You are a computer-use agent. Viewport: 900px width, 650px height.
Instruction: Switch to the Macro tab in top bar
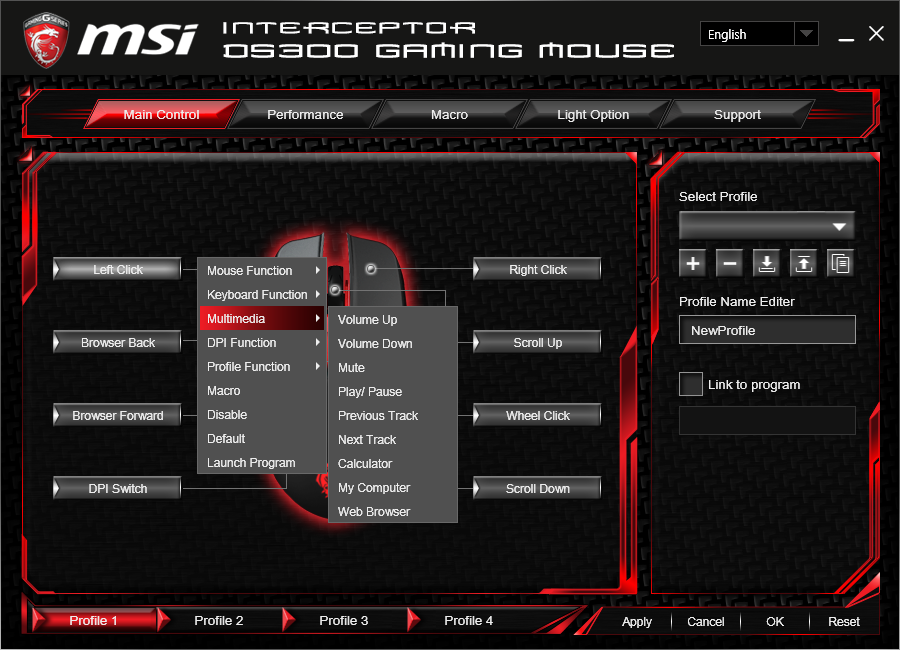click(x=449, y=115)
